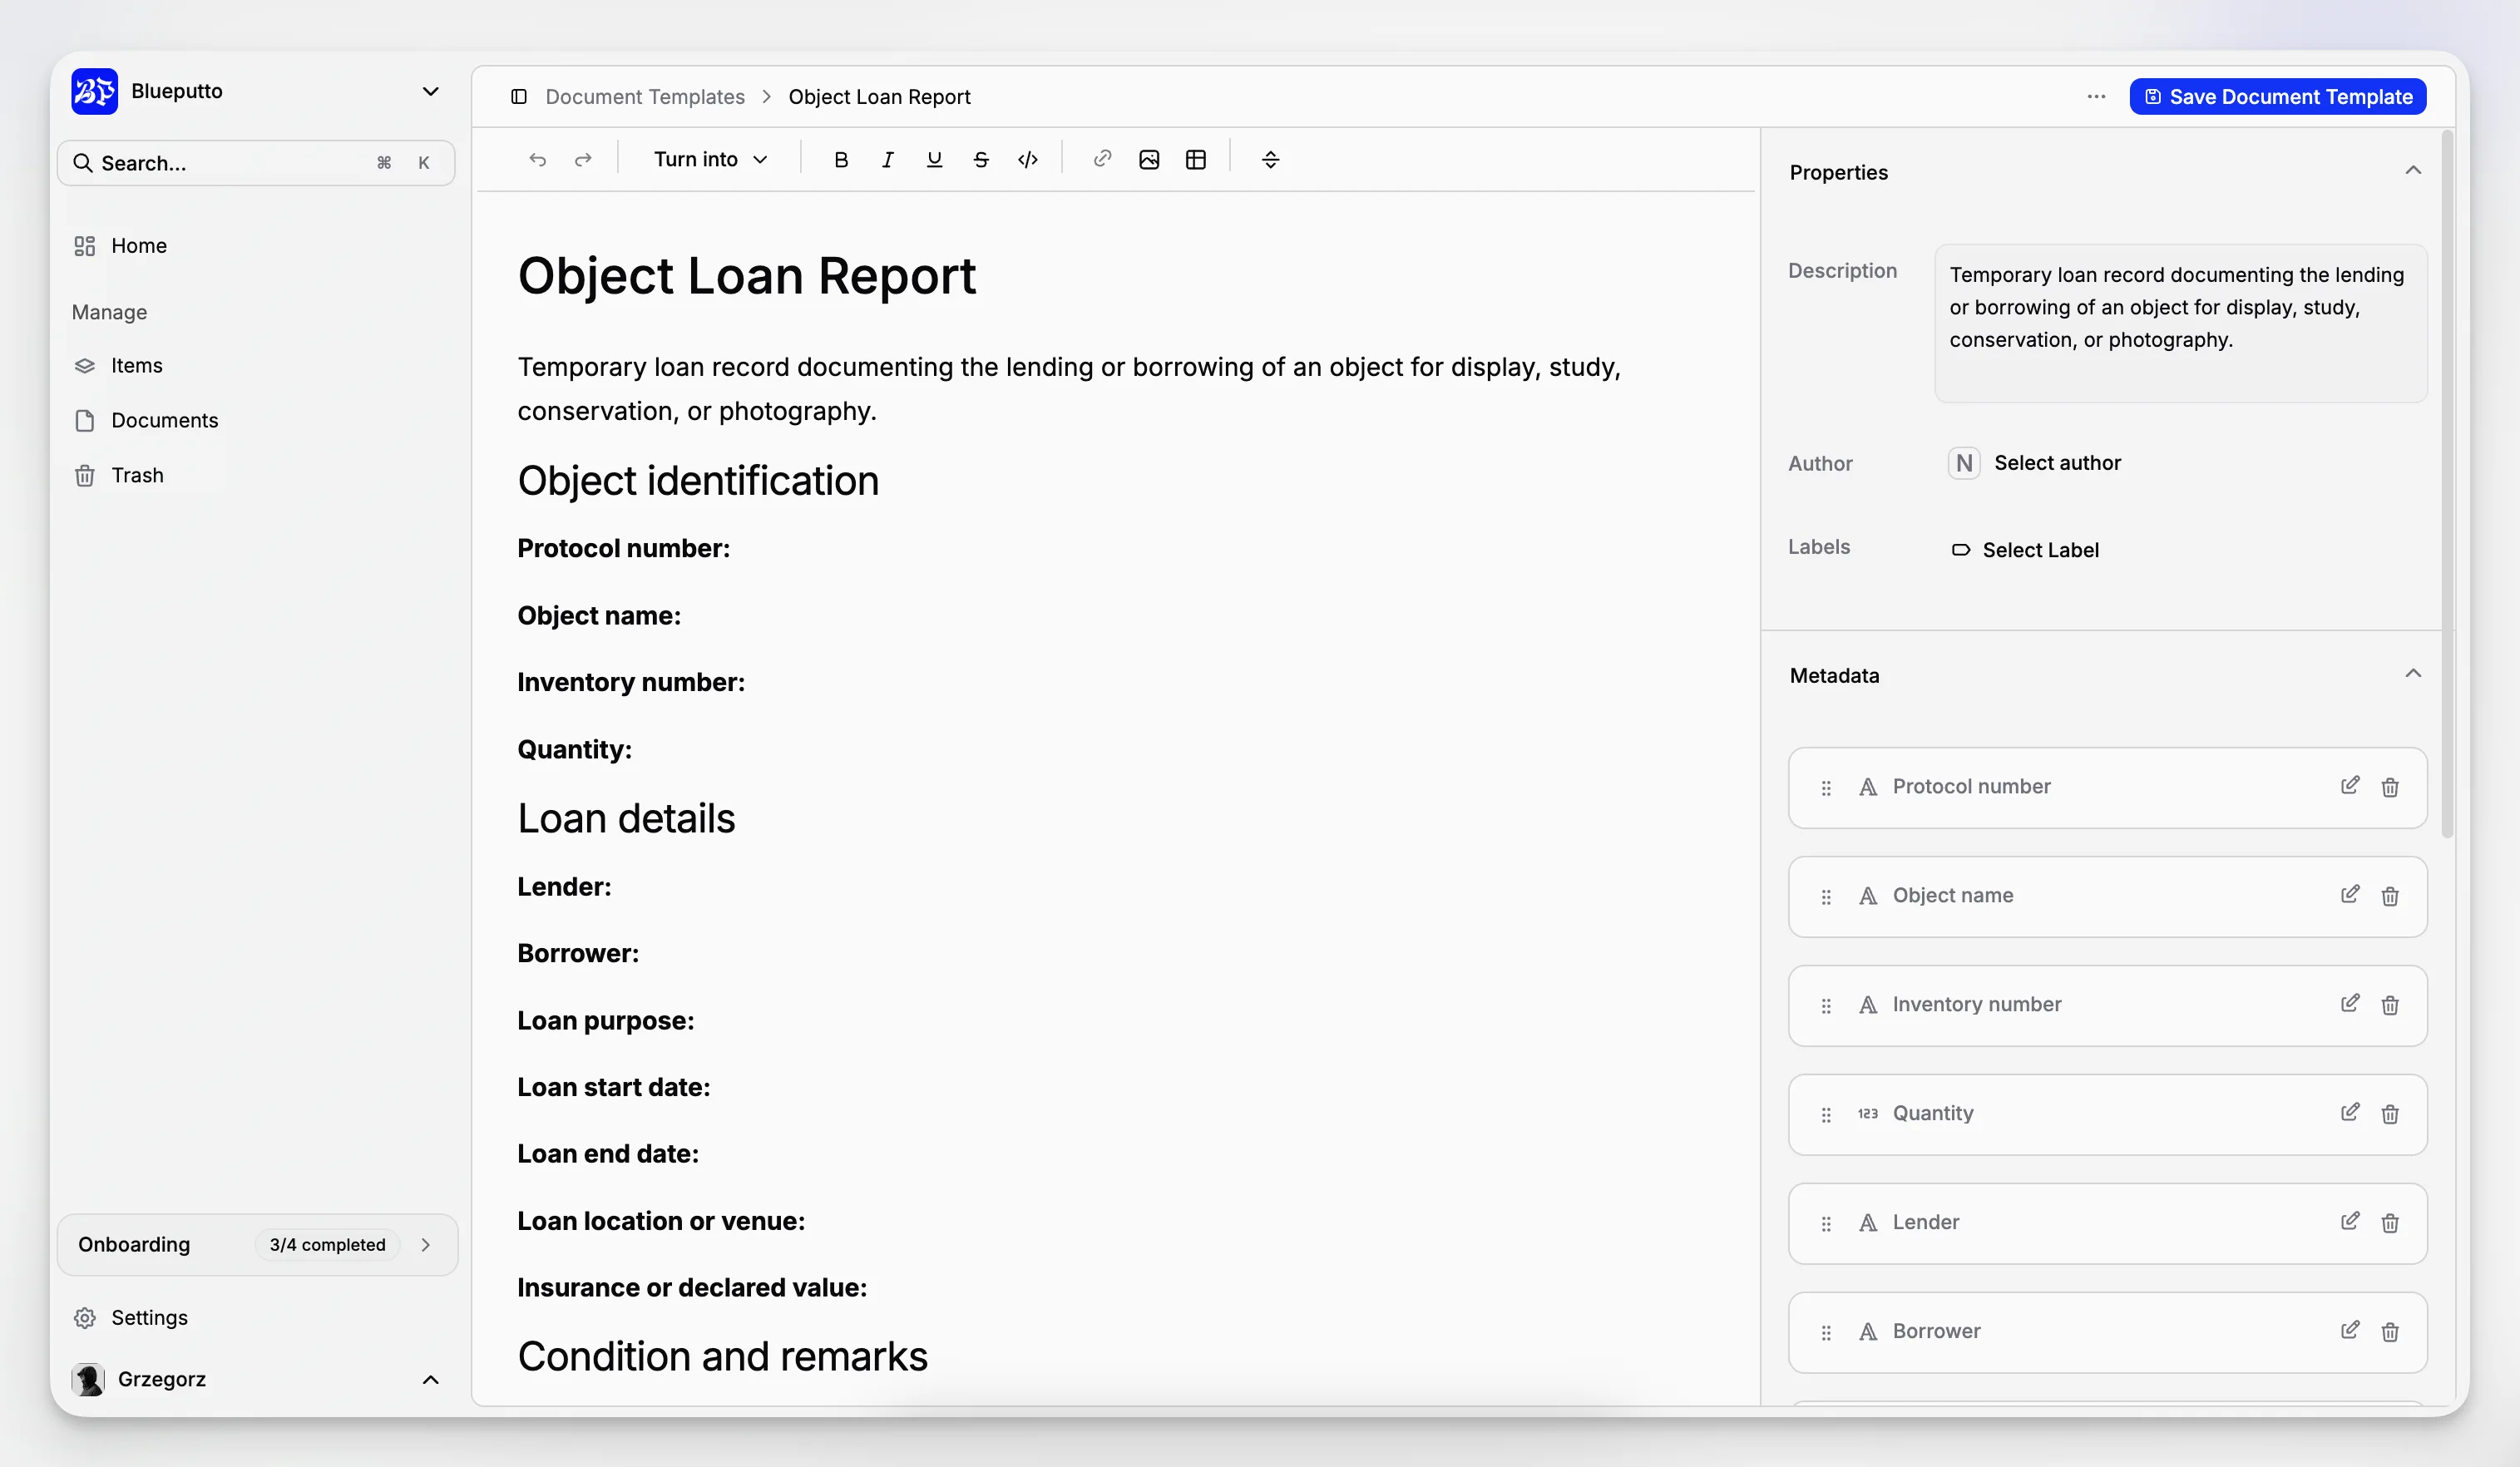Viewport: 2520px width, 1467px height.
Task: Toggle italic formatting
Action: pyautogui.click(x=887, y=160)
